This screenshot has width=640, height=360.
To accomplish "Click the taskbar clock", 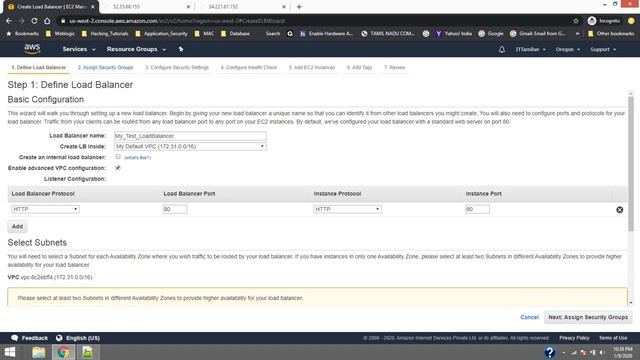I will click(622, 352).
